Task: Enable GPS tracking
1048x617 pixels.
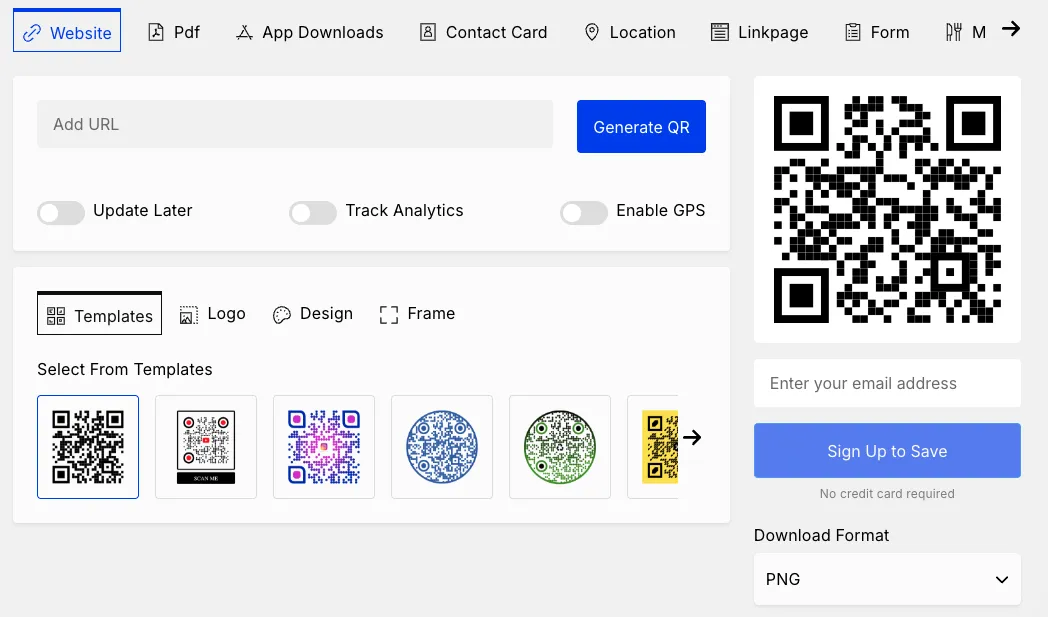Action: [x=584, y=212]
